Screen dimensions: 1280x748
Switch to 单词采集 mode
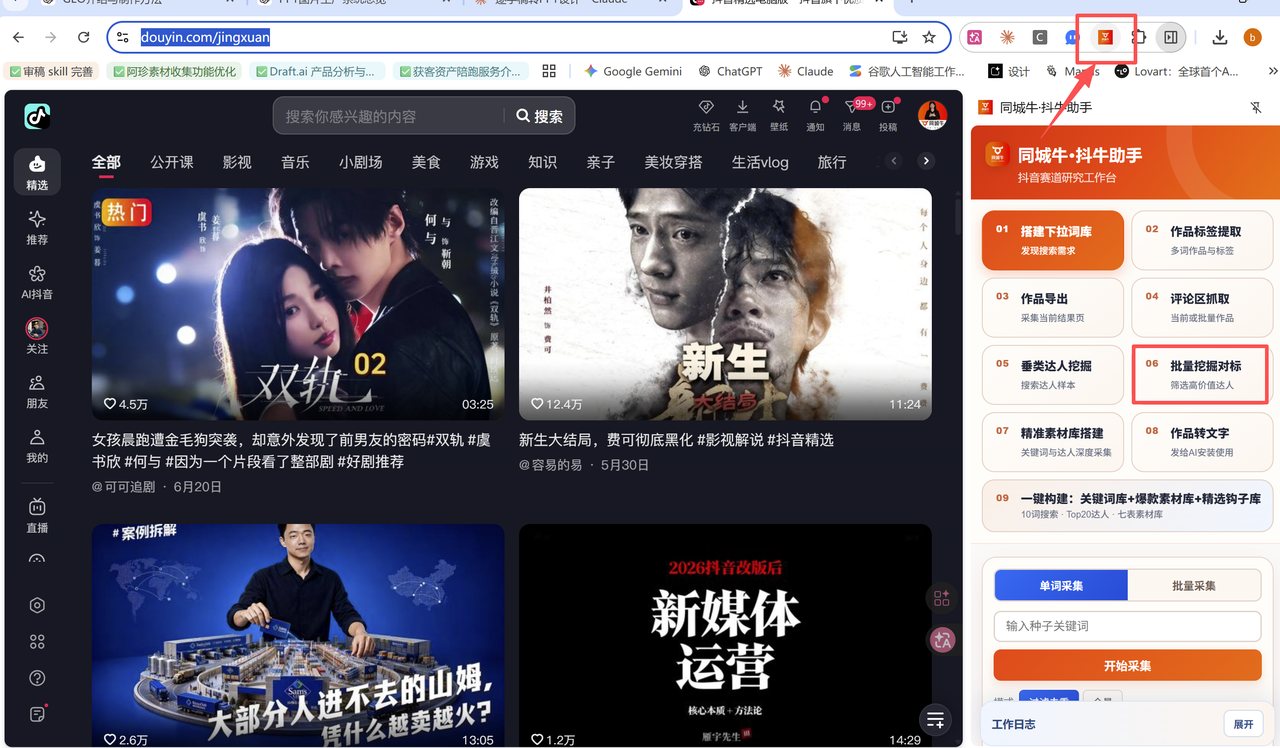point(1061,585)
